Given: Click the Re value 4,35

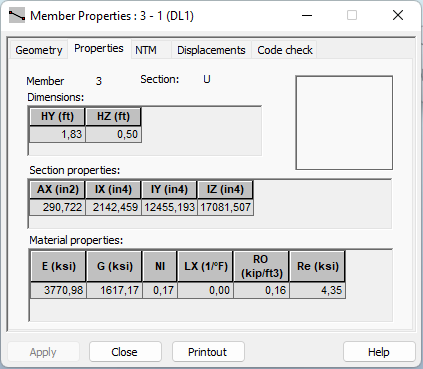Looking at the screenshot, I should click(x=318, y=290).
